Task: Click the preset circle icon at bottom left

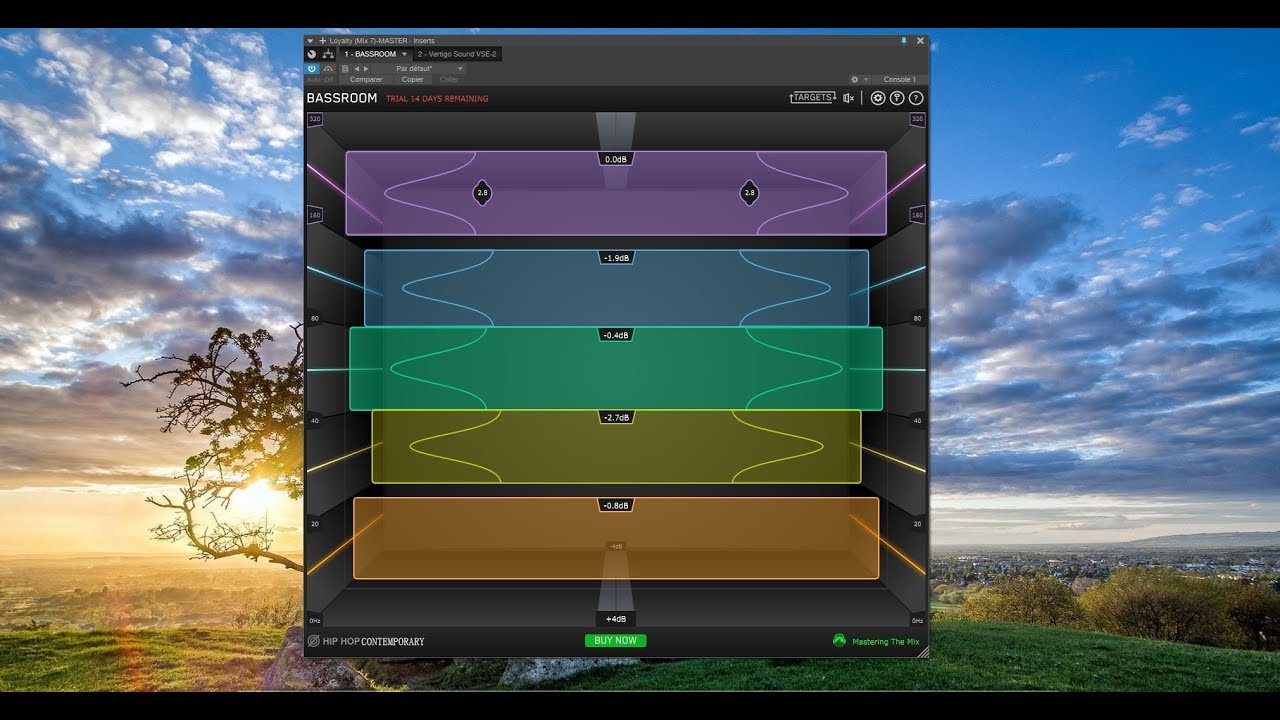Action: 313,641
